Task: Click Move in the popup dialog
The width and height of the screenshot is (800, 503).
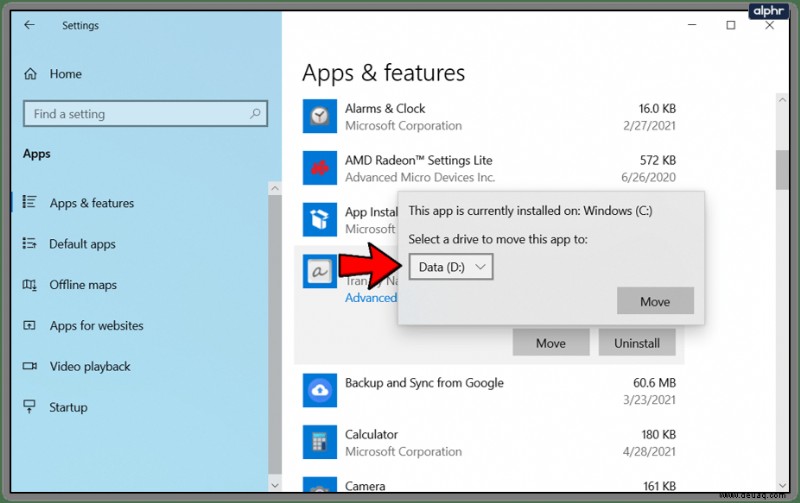Action: point(655,301)
